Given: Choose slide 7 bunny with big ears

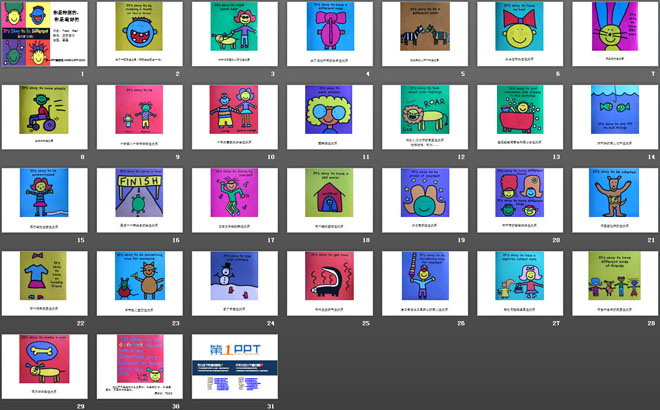Looking at the screenshot, I should (615, 34).
